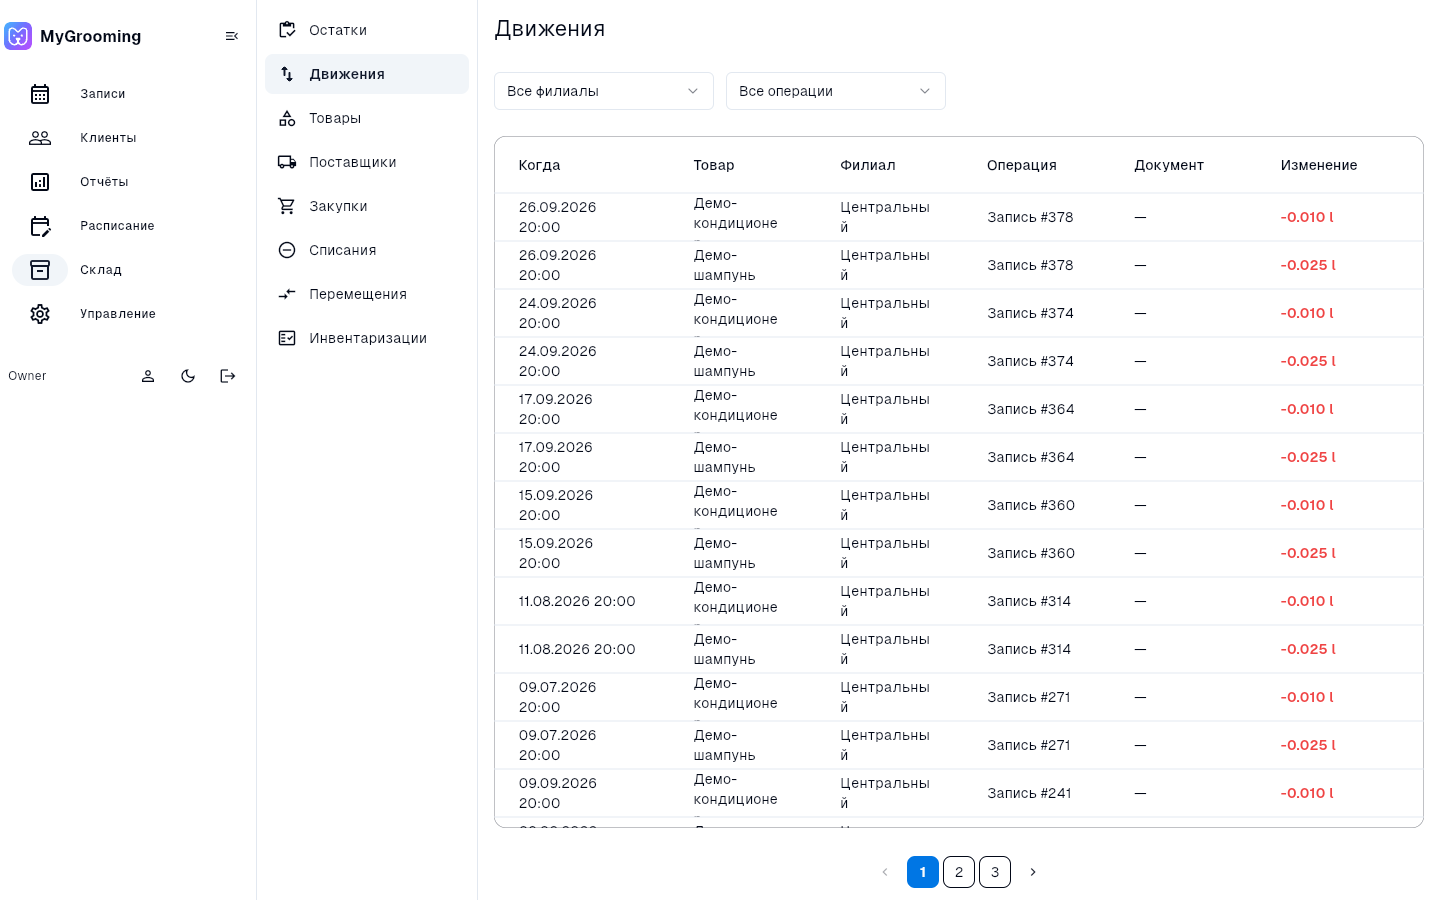Click the Списания minus-circle icon
Viewport: 1440px width, 900px height.
coord(287,250)
